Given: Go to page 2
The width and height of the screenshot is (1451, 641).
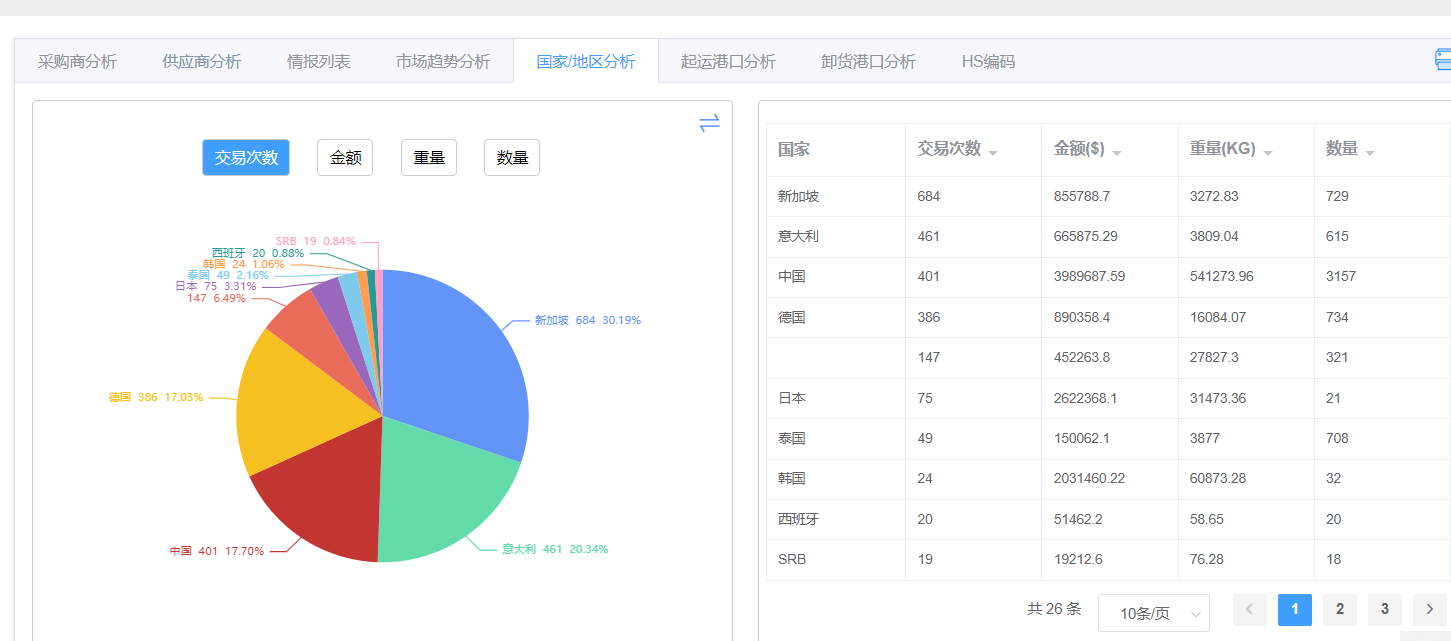Looking at the screenshot, I should click(1340, 610).
